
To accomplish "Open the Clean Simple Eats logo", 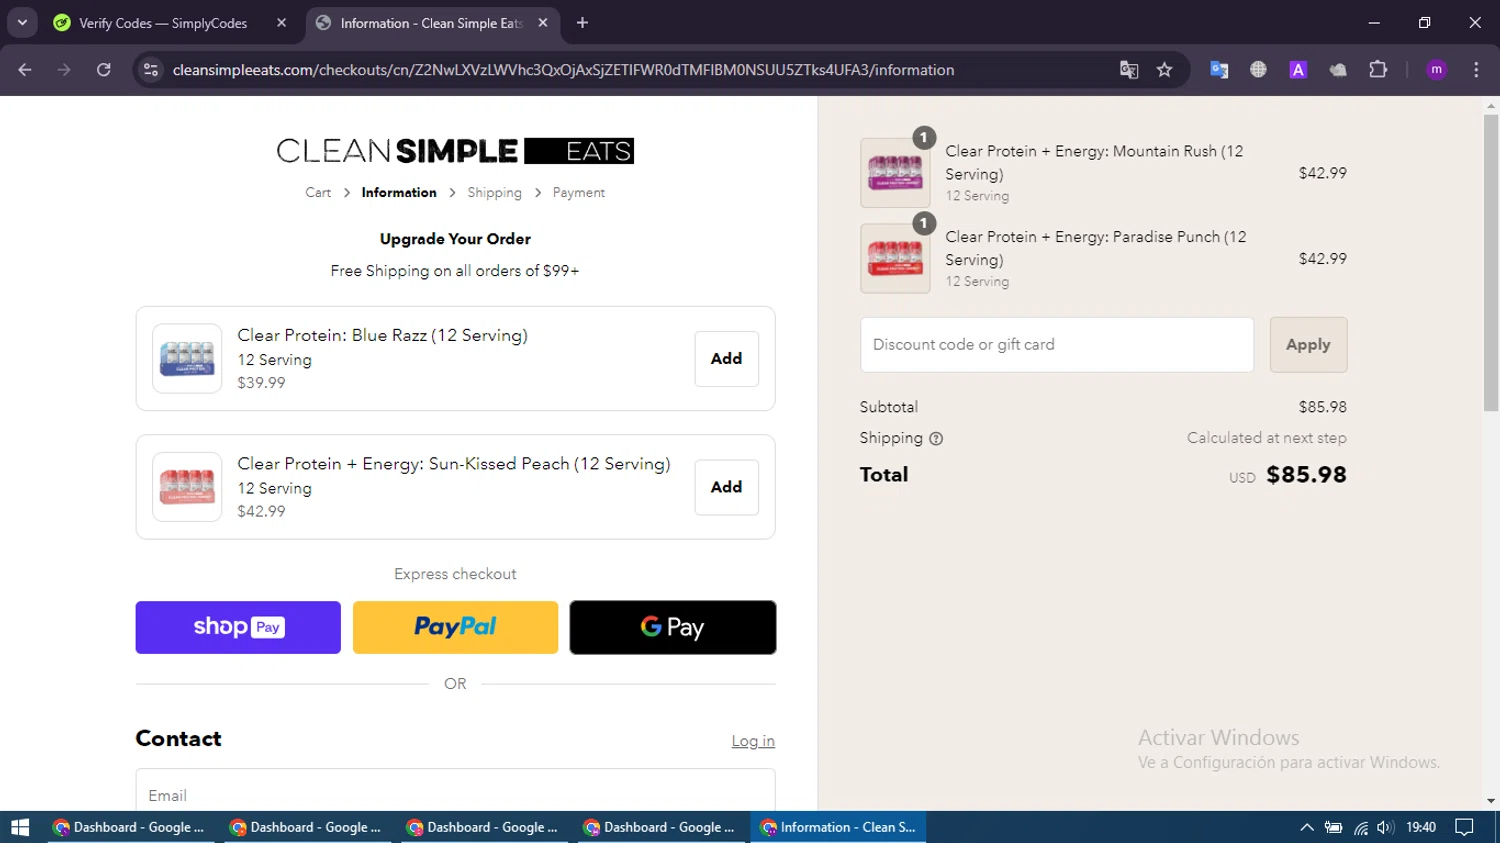I will 455,151.
